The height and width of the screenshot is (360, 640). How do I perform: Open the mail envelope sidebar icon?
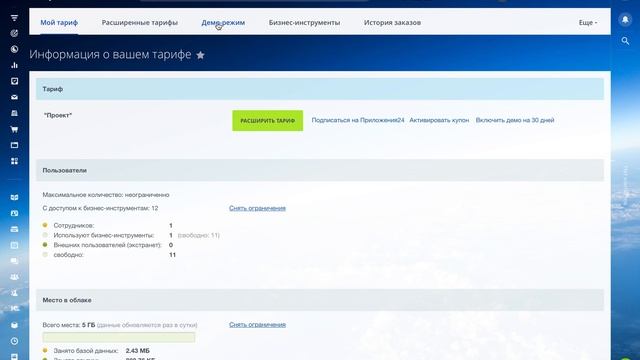pos(14,97)
